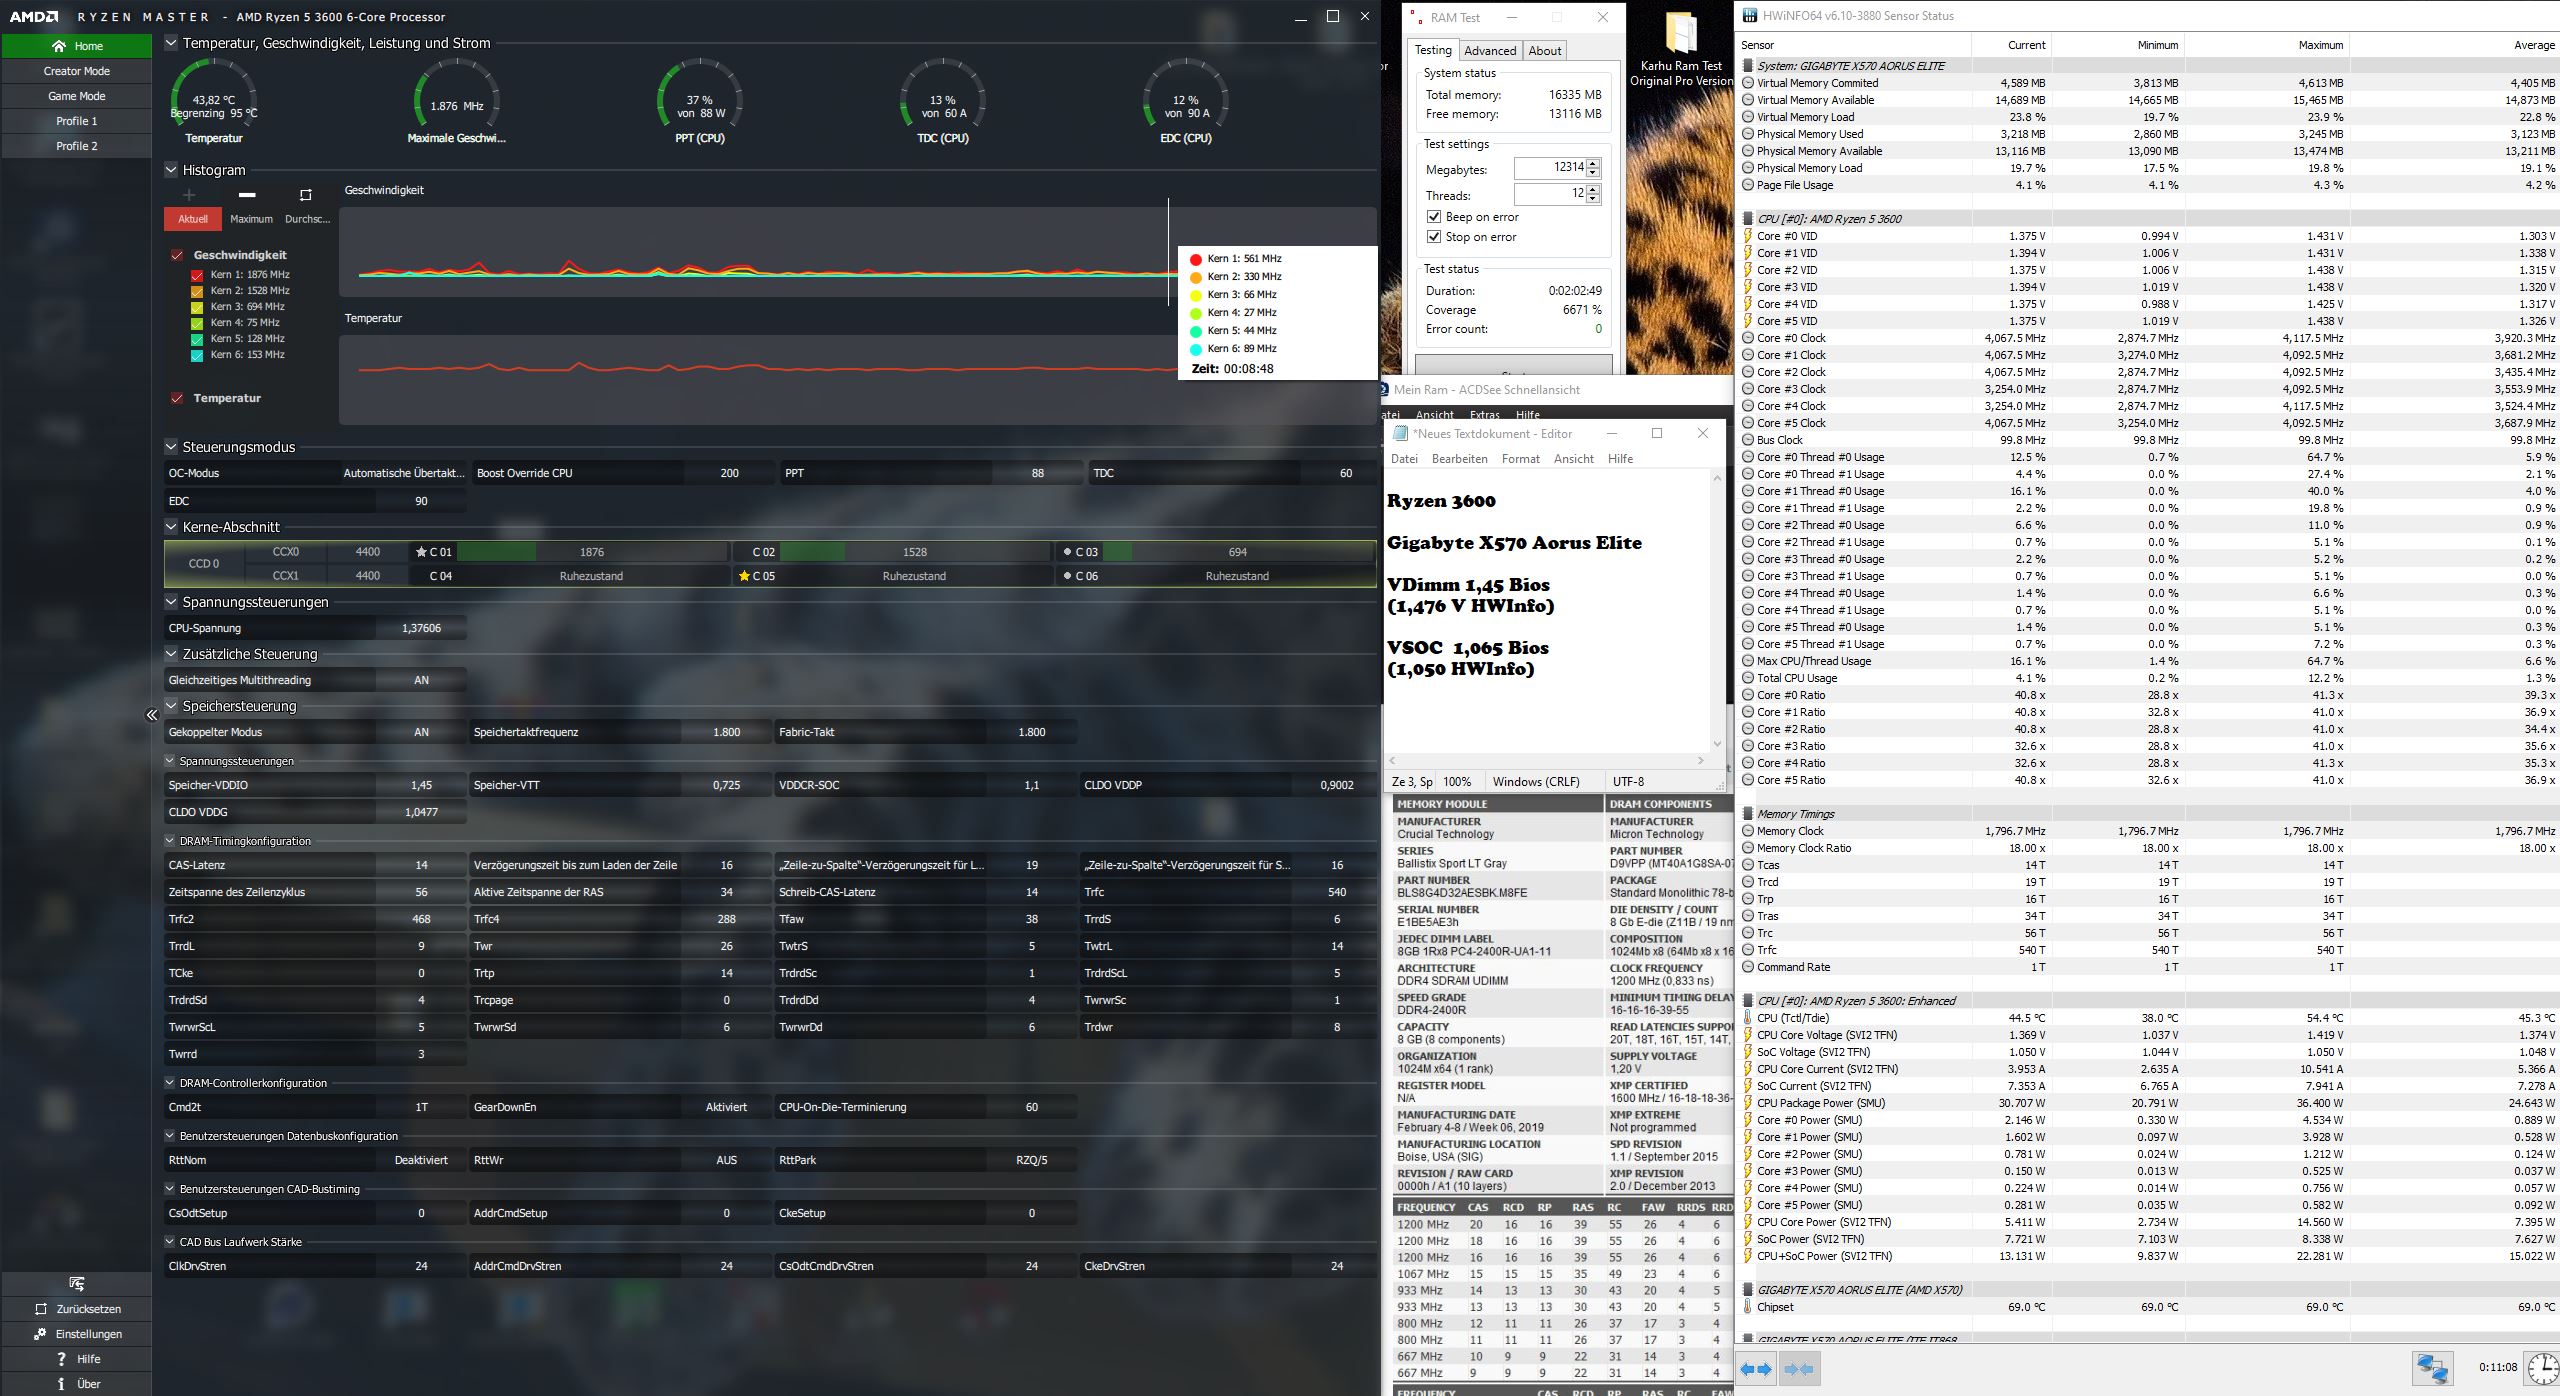Screen dimensions: 2560x1396
Task: Open HWiNFO network monitoring icon
Action: point(2432,1367)
